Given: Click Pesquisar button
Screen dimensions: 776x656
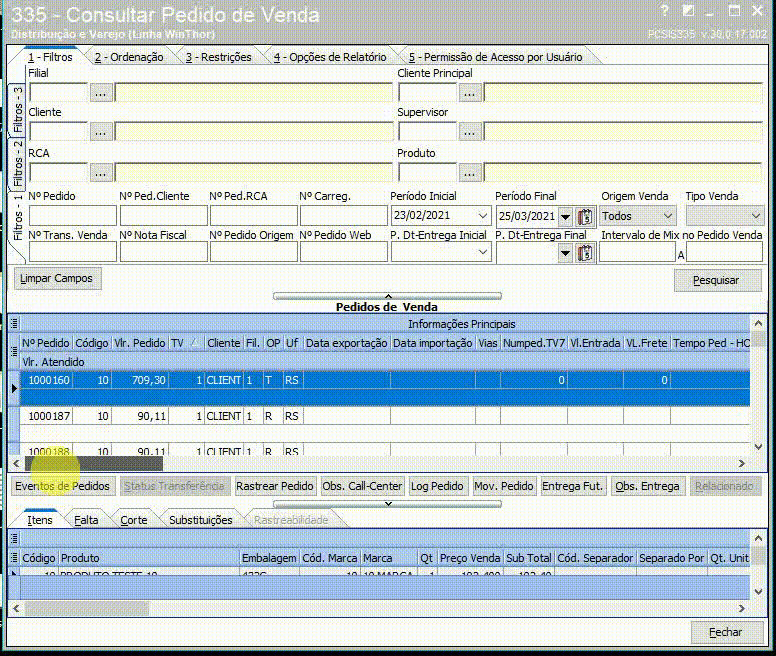Looking at the screenshot, I should 716,281.
